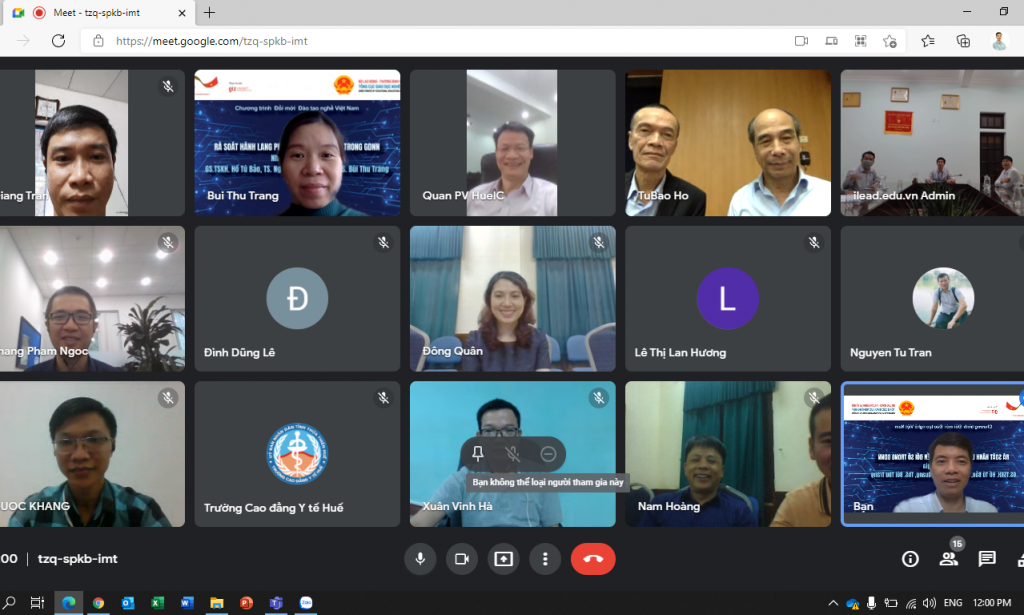Toggle the microphone in the call bar

420,559
